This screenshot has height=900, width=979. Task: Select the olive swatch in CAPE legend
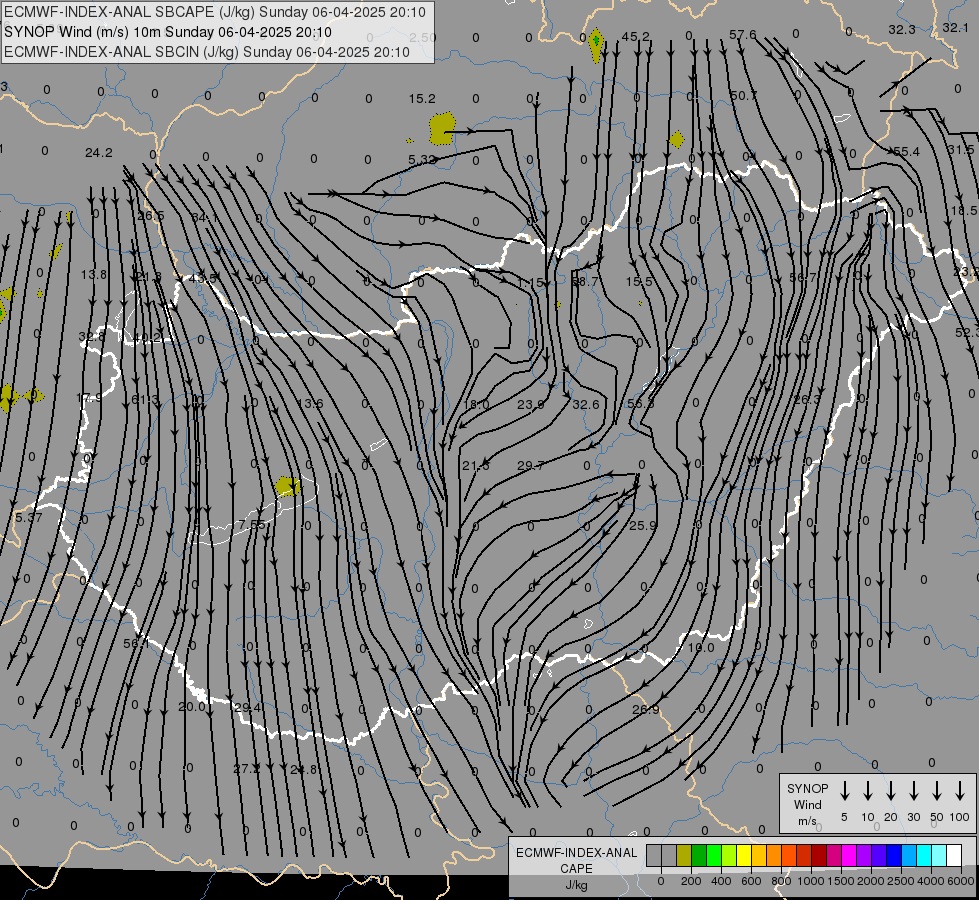tap(684, 856)
